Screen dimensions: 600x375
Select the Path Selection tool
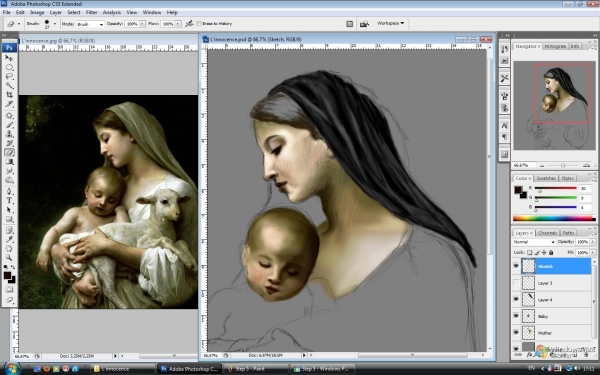click(x=9, y=210)
